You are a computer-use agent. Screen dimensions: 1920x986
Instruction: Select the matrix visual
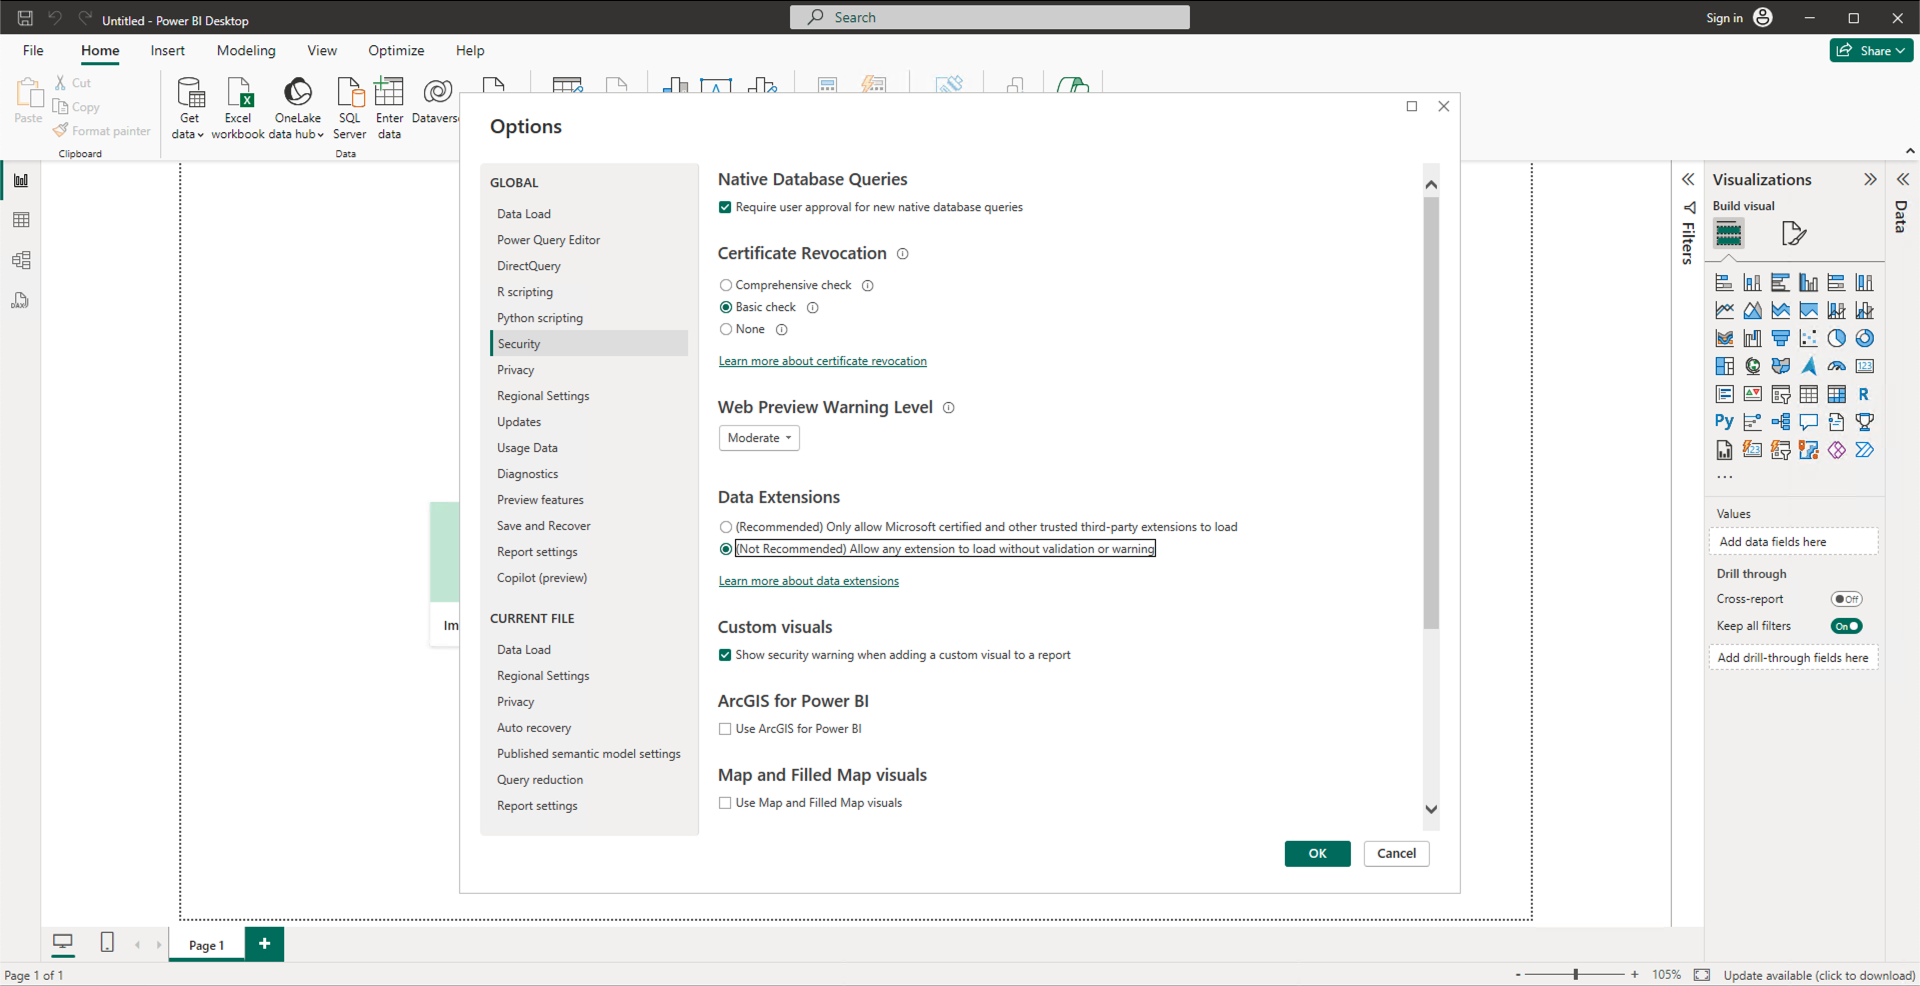pyautogui.click(x=1836, y=395)
